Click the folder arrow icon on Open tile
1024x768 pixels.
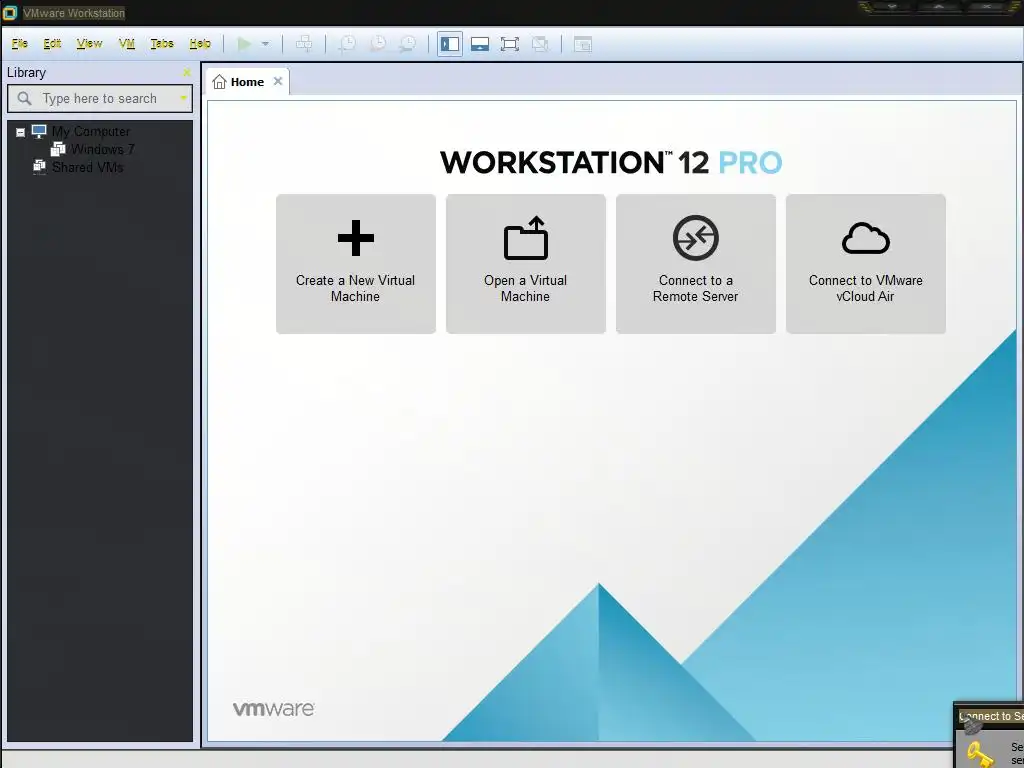tap(526, 238)
